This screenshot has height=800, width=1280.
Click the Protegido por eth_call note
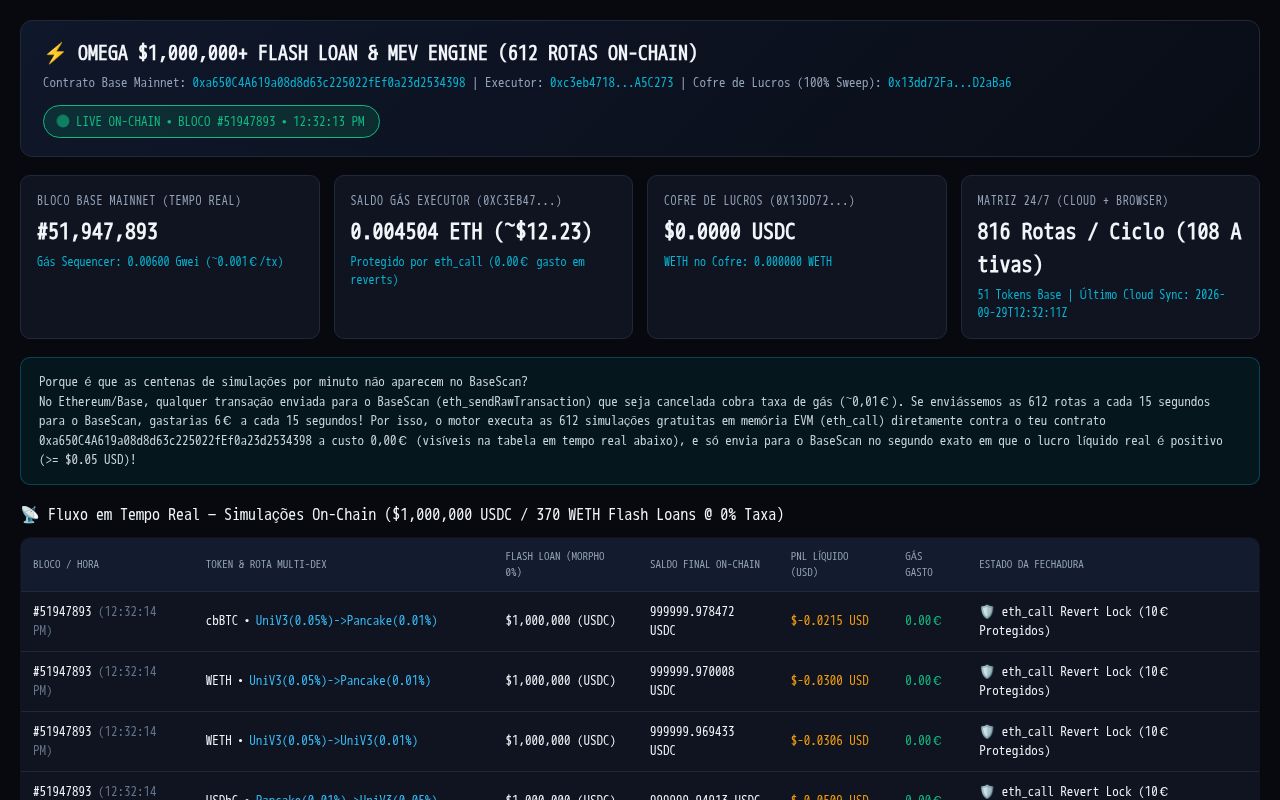(x=467, y=271)
